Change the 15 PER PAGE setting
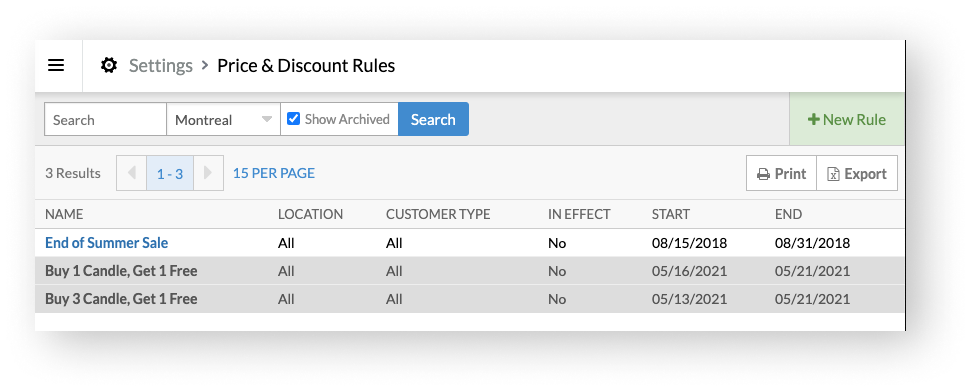Screen dimensions: 971x391 click(274, 173)
